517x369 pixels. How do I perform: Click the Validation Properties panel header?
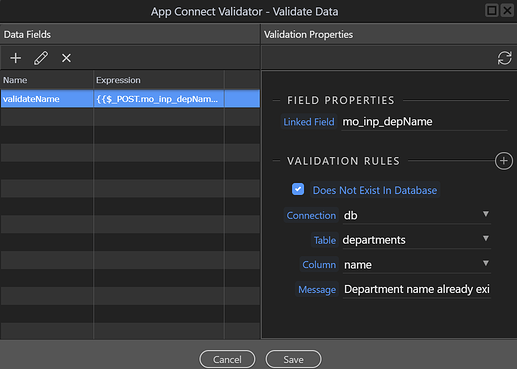click(389, 34)
